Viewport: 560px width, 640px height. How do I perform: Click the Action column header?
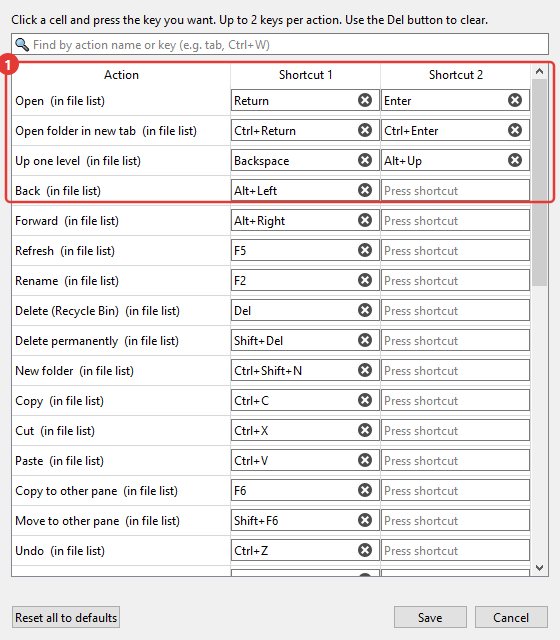point(121,75)
